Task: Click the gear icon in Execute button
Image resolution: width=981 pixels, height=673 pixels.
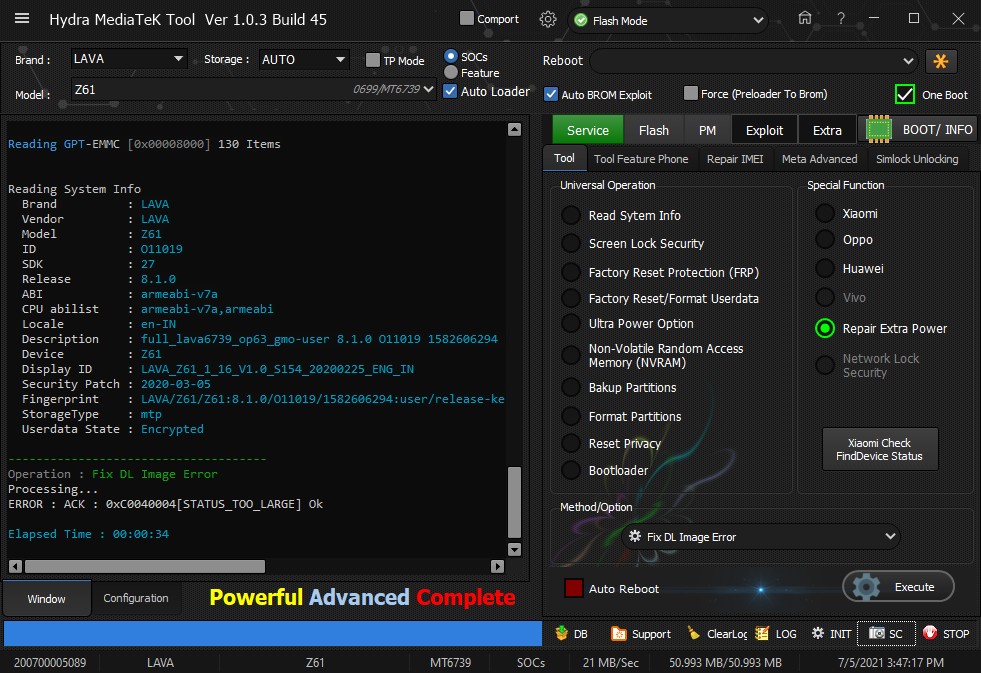Action: pos(867,587)
